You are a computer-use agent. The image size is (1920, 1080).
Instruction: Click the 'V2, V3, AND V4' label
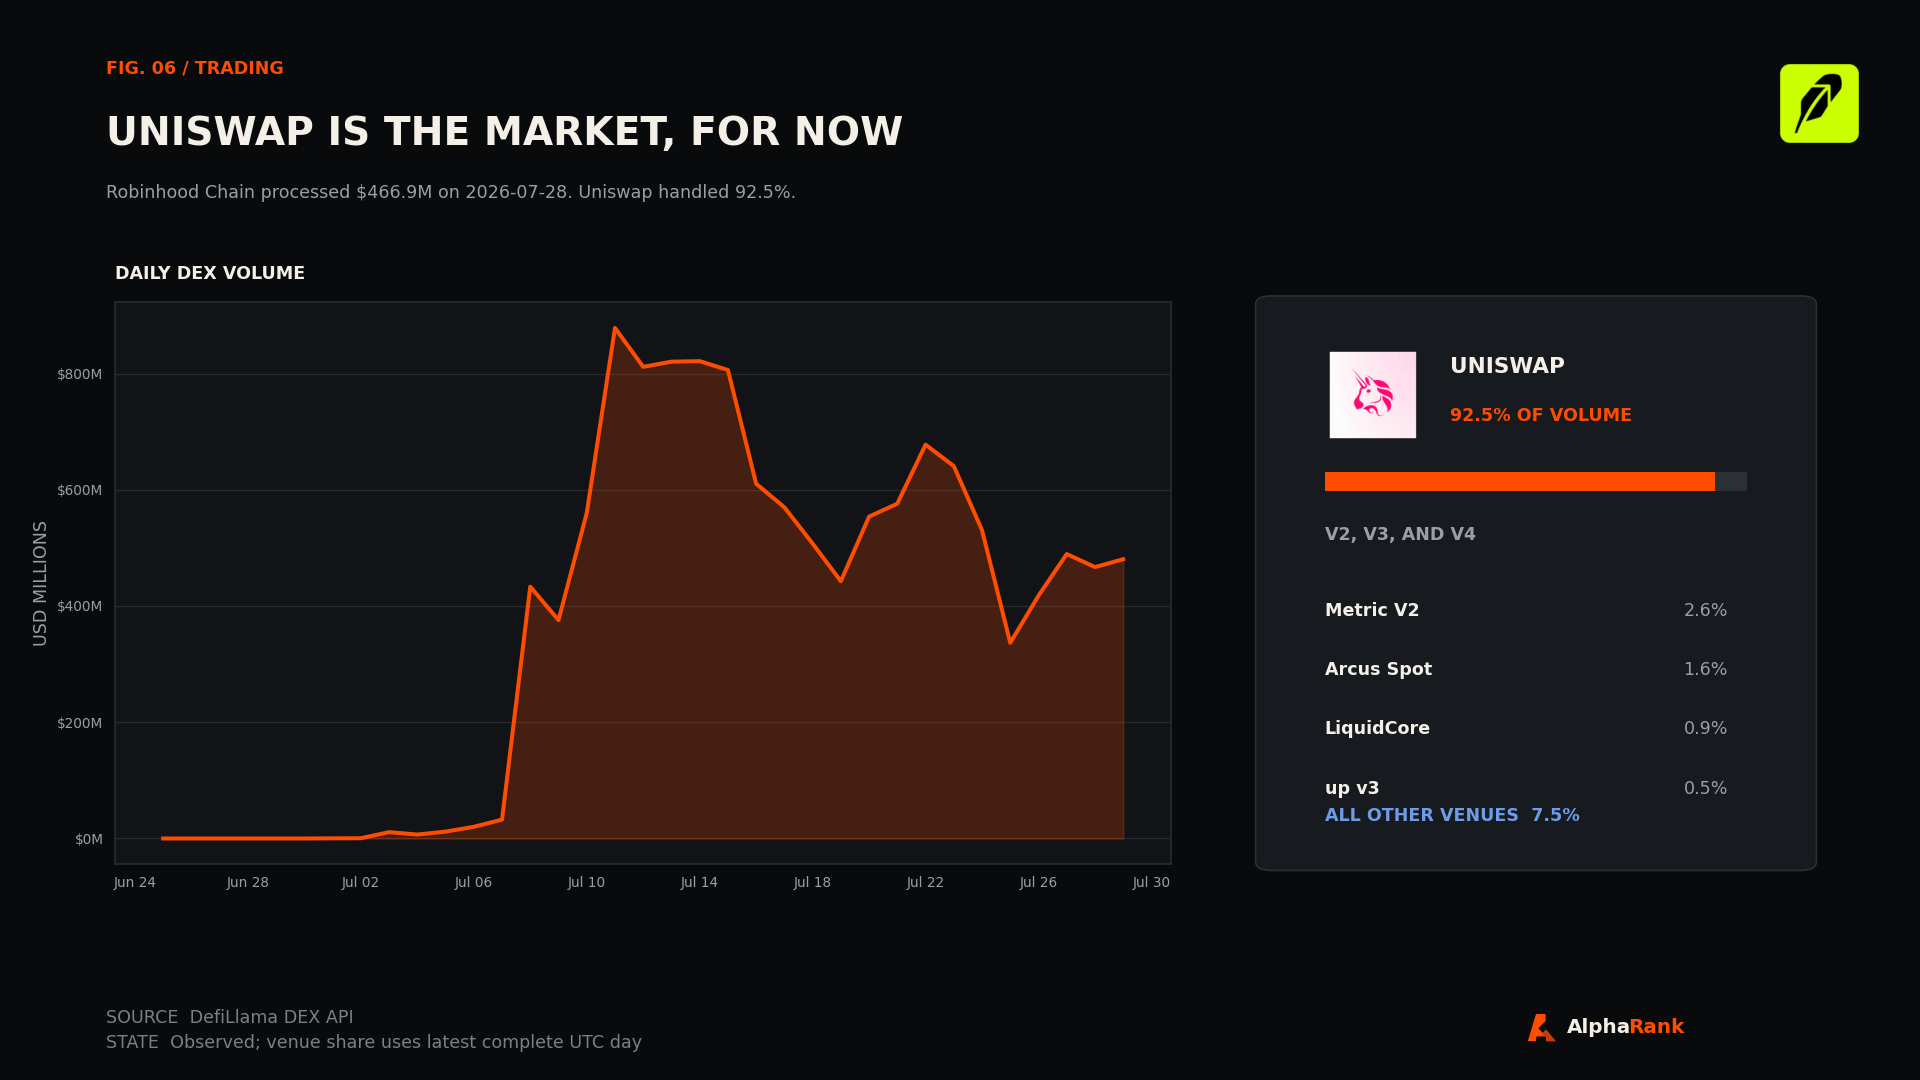(1400, 535)
